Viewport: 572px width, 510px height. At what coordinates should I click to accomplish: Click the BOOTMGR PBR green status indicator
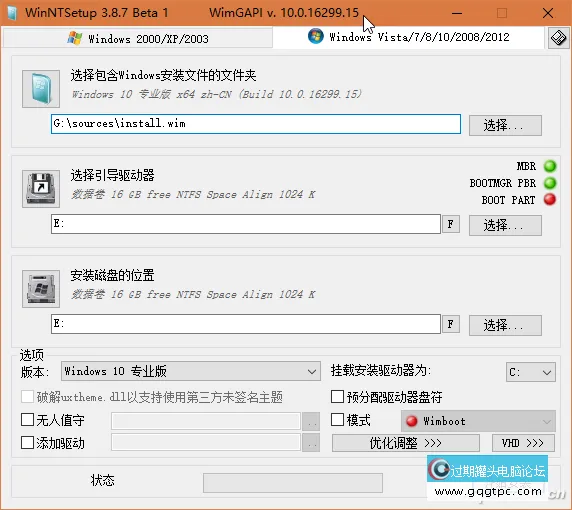(x=550, y=182)
